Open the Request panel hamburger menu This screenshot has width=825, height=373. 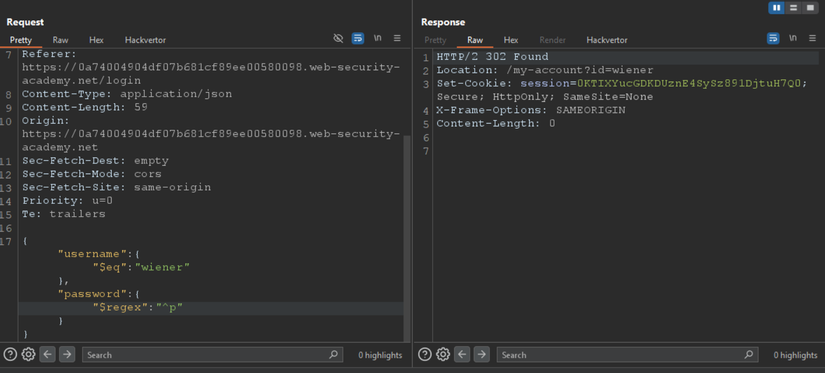coord(397,38)
